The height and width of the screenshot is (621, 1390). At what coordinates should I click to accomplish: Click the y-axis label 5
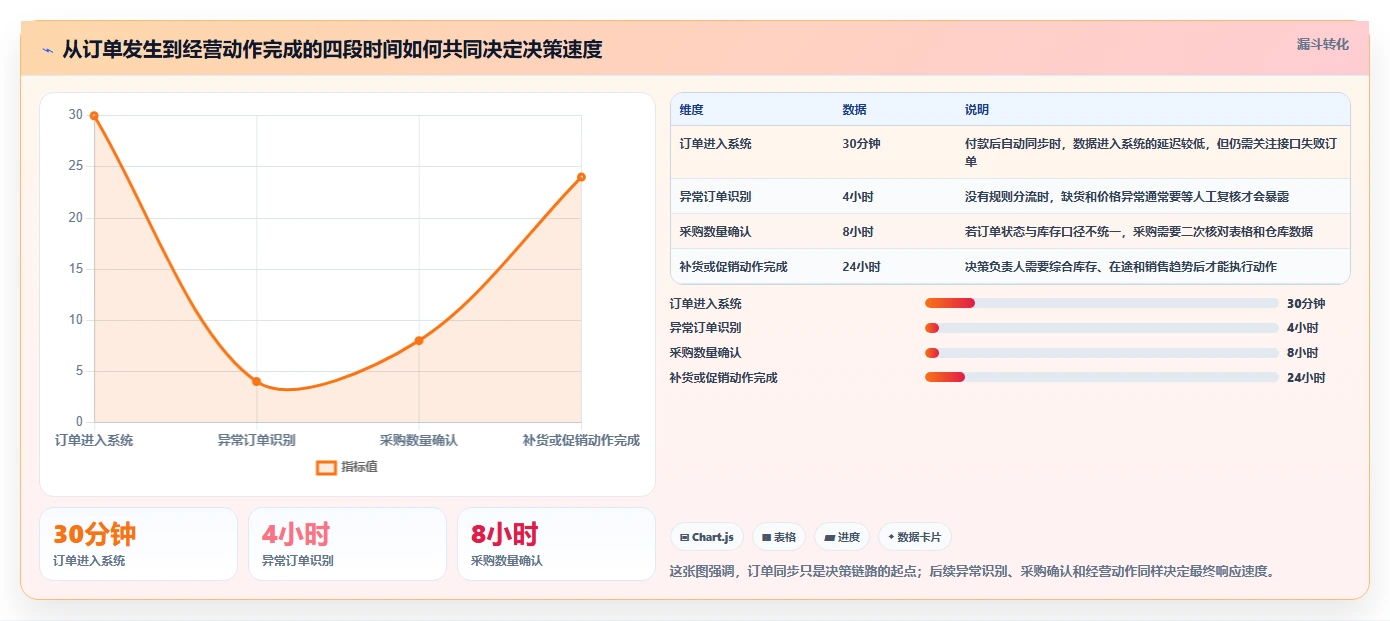(80, 371)
